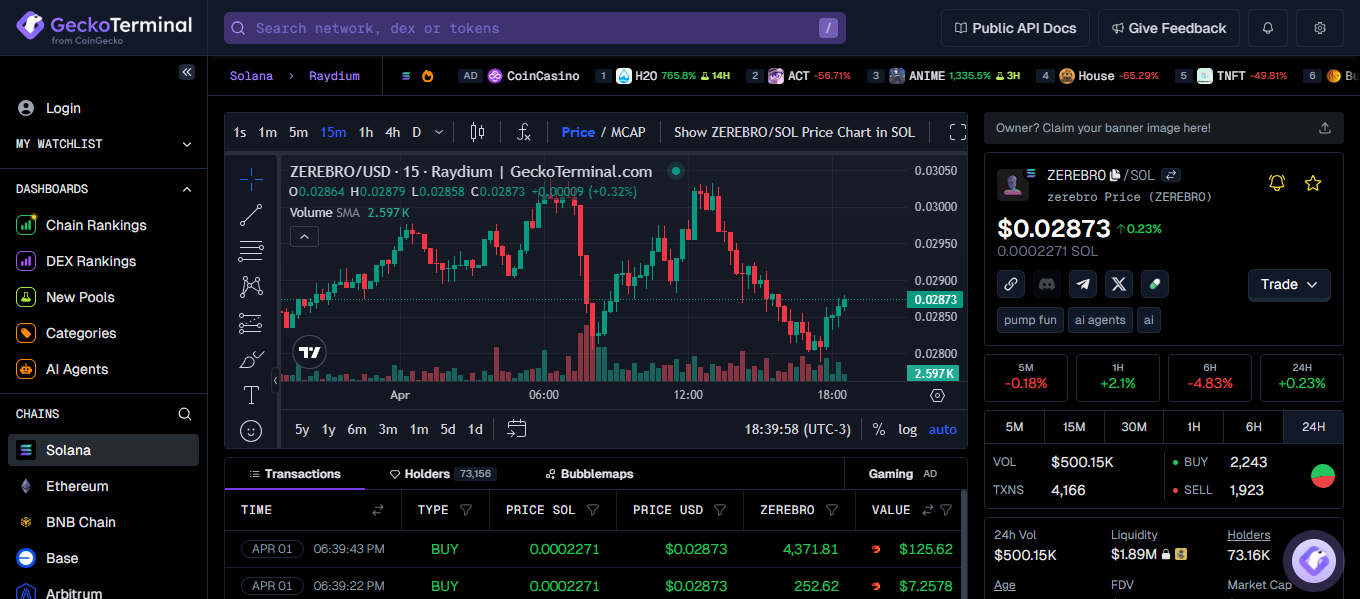The image size is (1360, 599).
Task: Expand the timeframe dropdown next to D
Action: pos(438,131)
